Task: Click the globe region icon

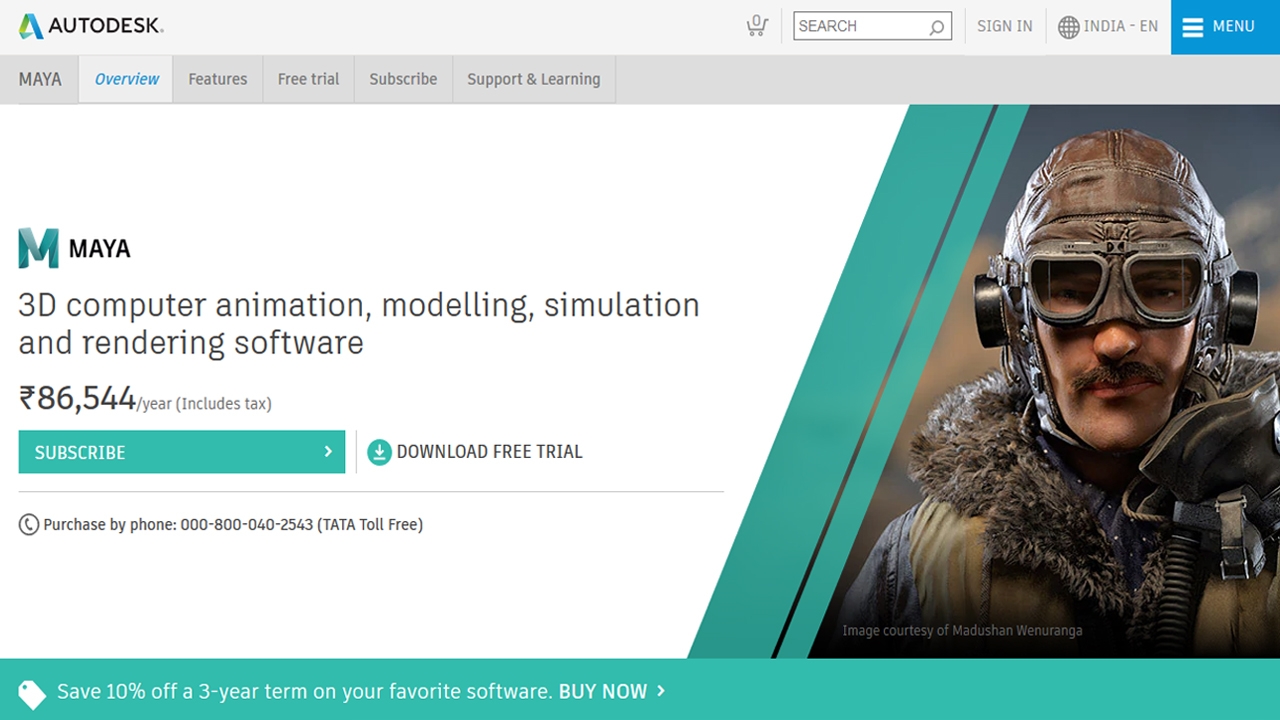Action: (x=1069, y=27)
